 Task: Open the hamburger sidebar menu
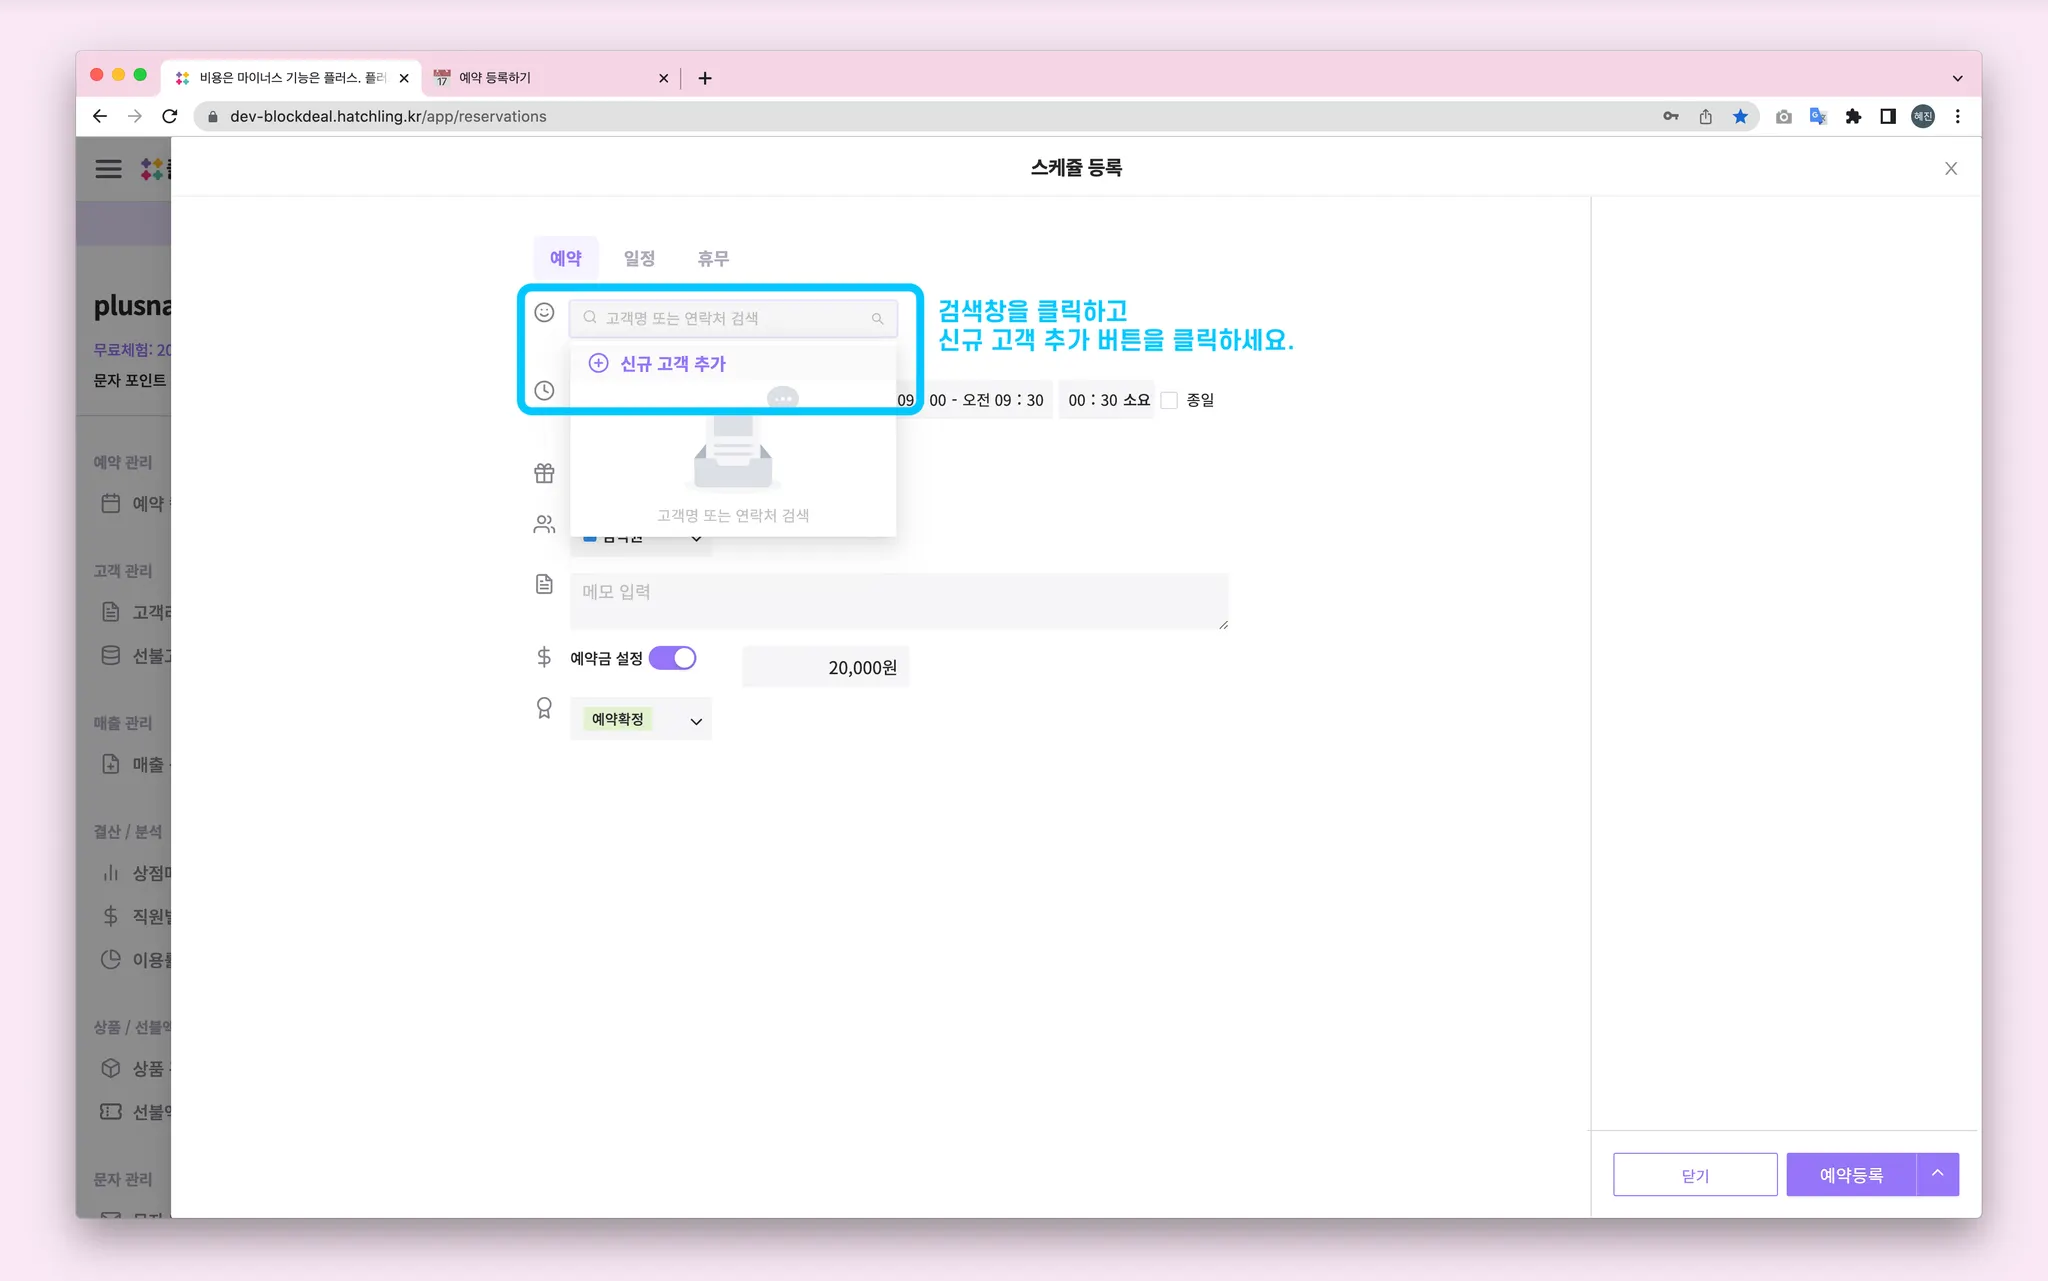pos(108,169)
